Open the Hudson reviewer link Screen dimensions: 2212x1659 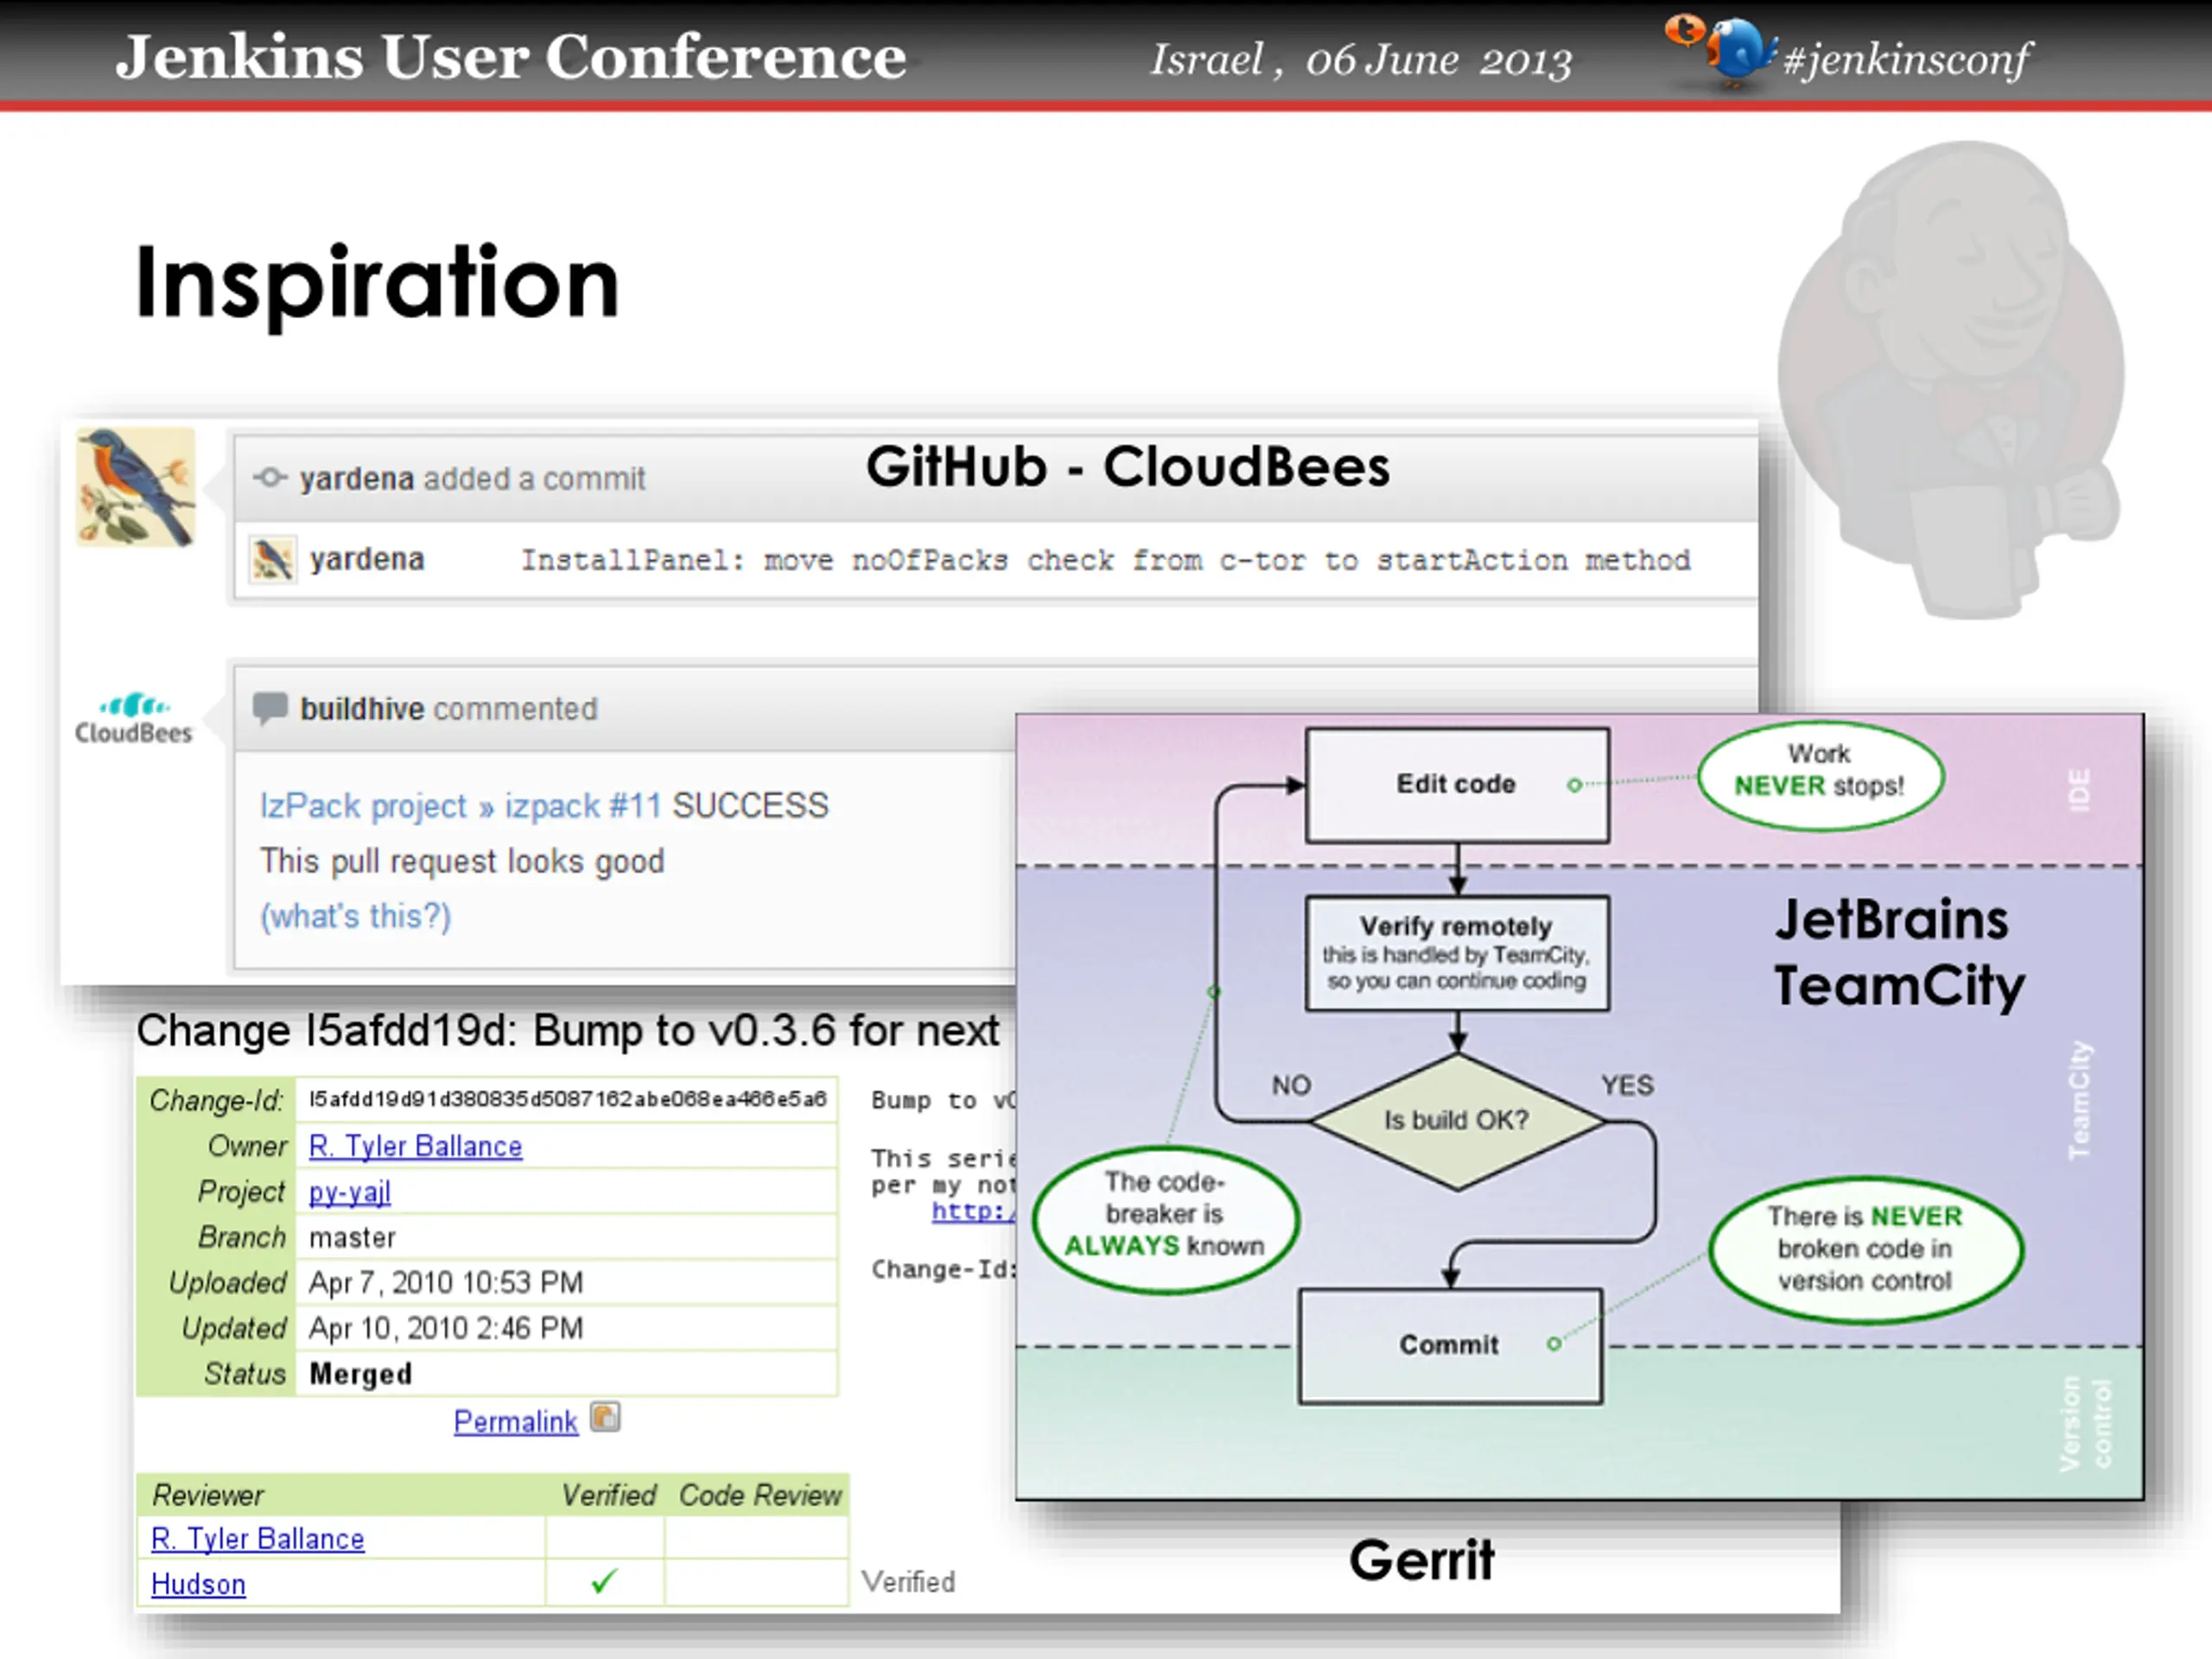click(198, 1584)
